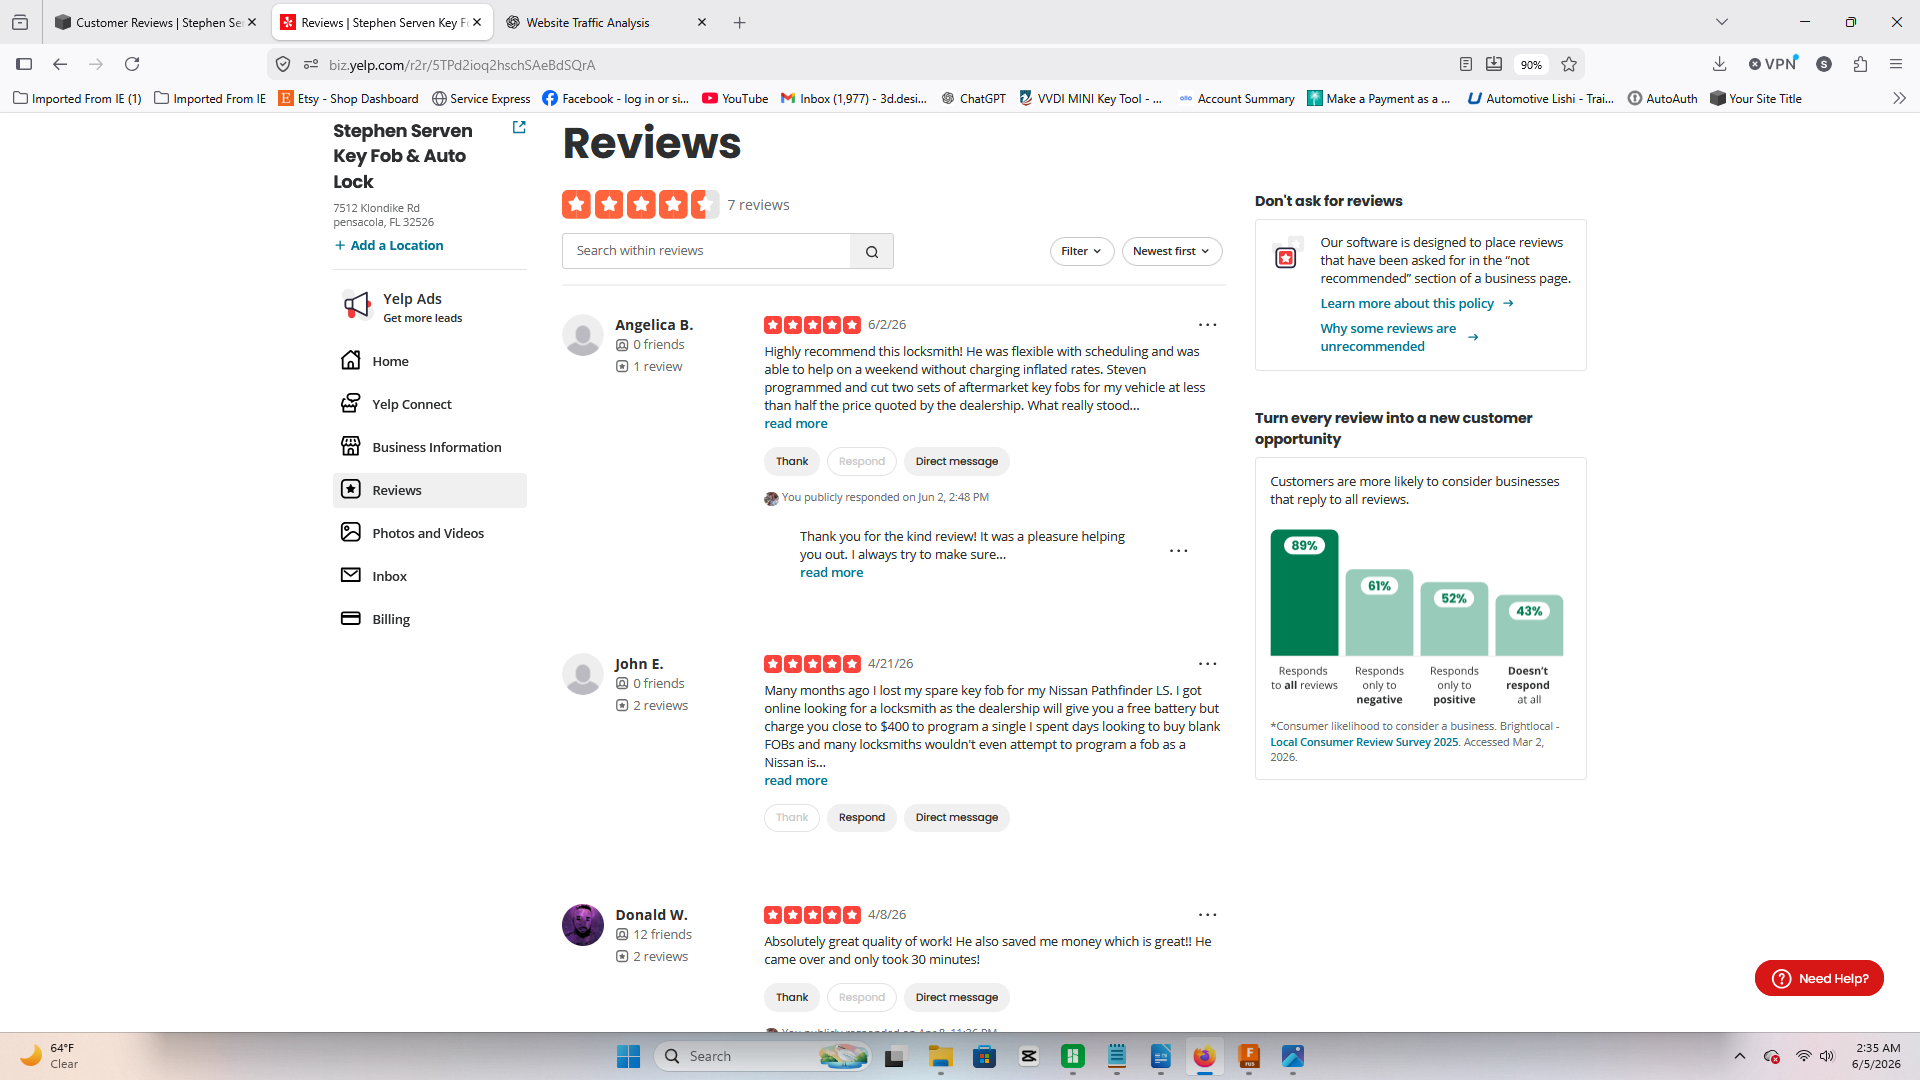Click the Windows taskbar Search box
Screen dimensions: 1920x1080
[761, 1056]
